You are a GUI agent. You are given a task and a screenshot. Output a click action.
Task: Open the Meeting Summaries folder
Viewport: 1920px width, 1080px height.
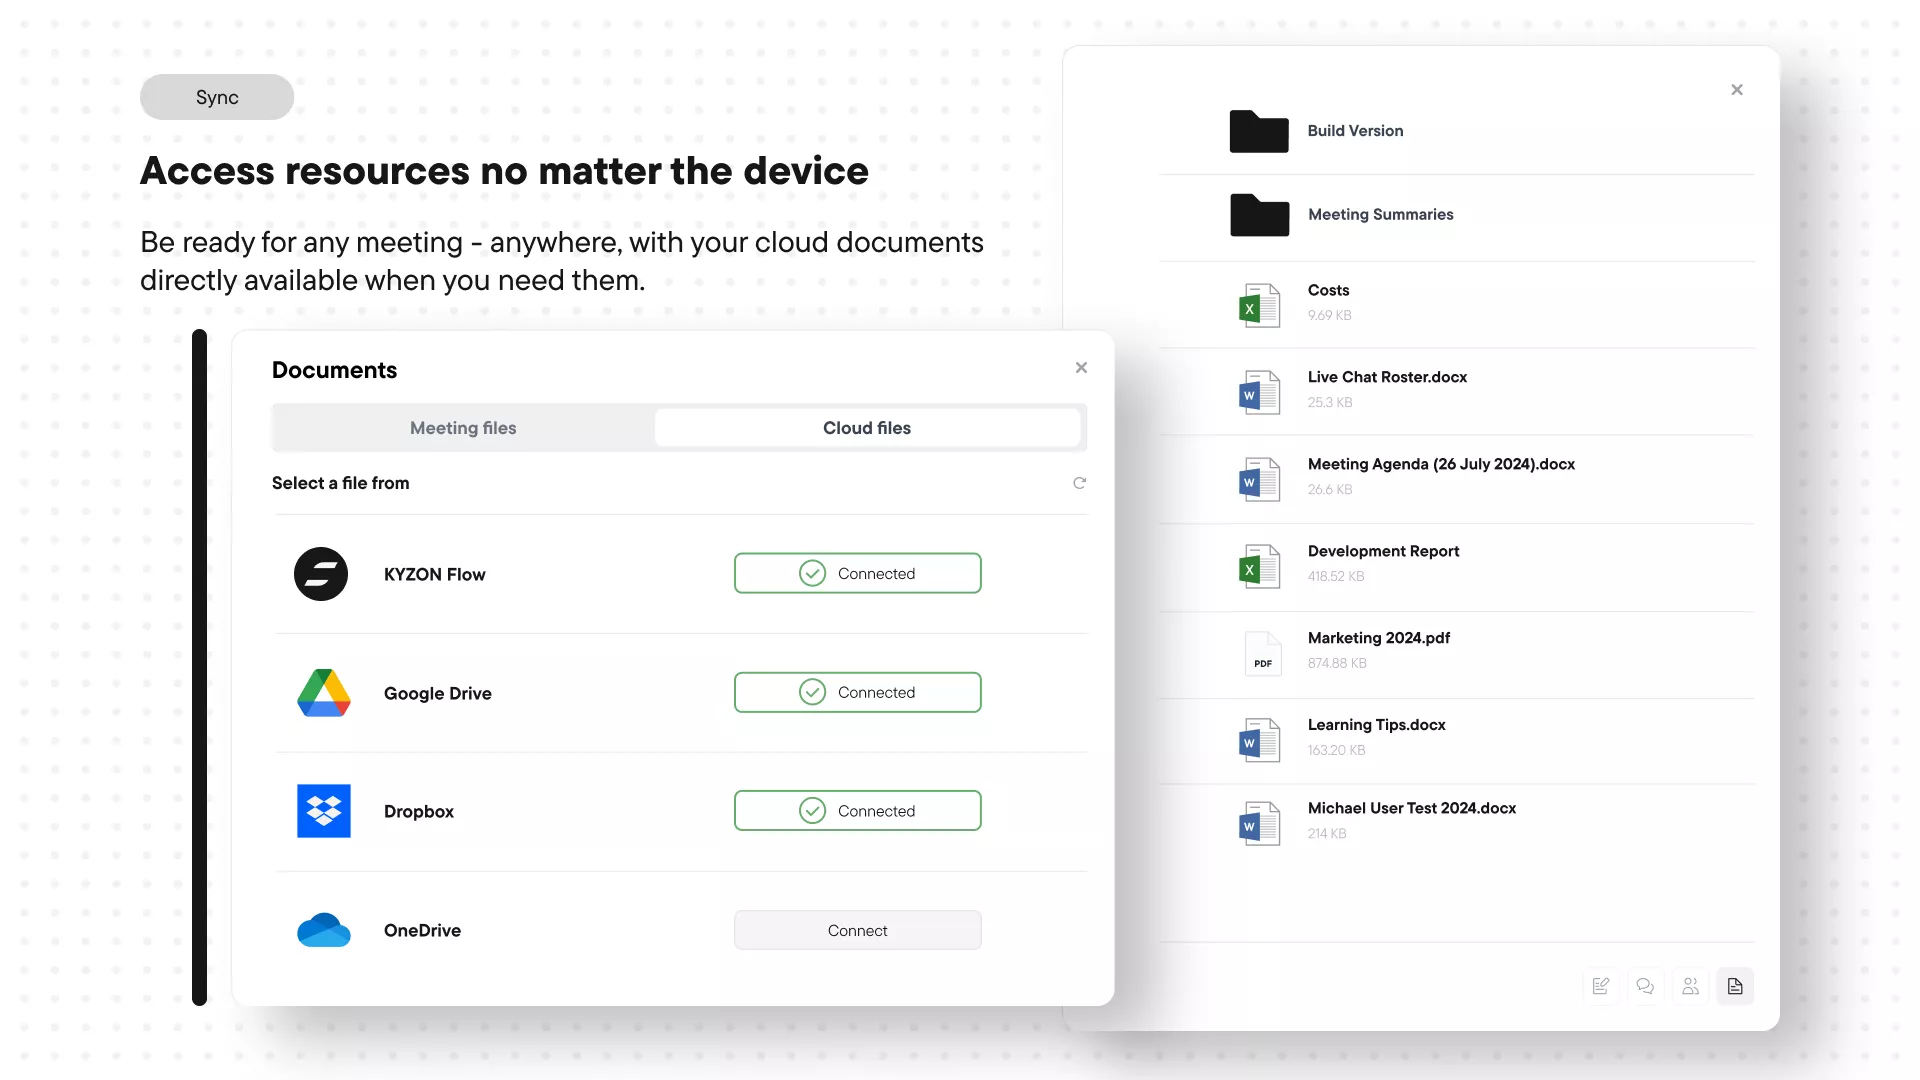pyautogui.click(x=1379, y=215)
